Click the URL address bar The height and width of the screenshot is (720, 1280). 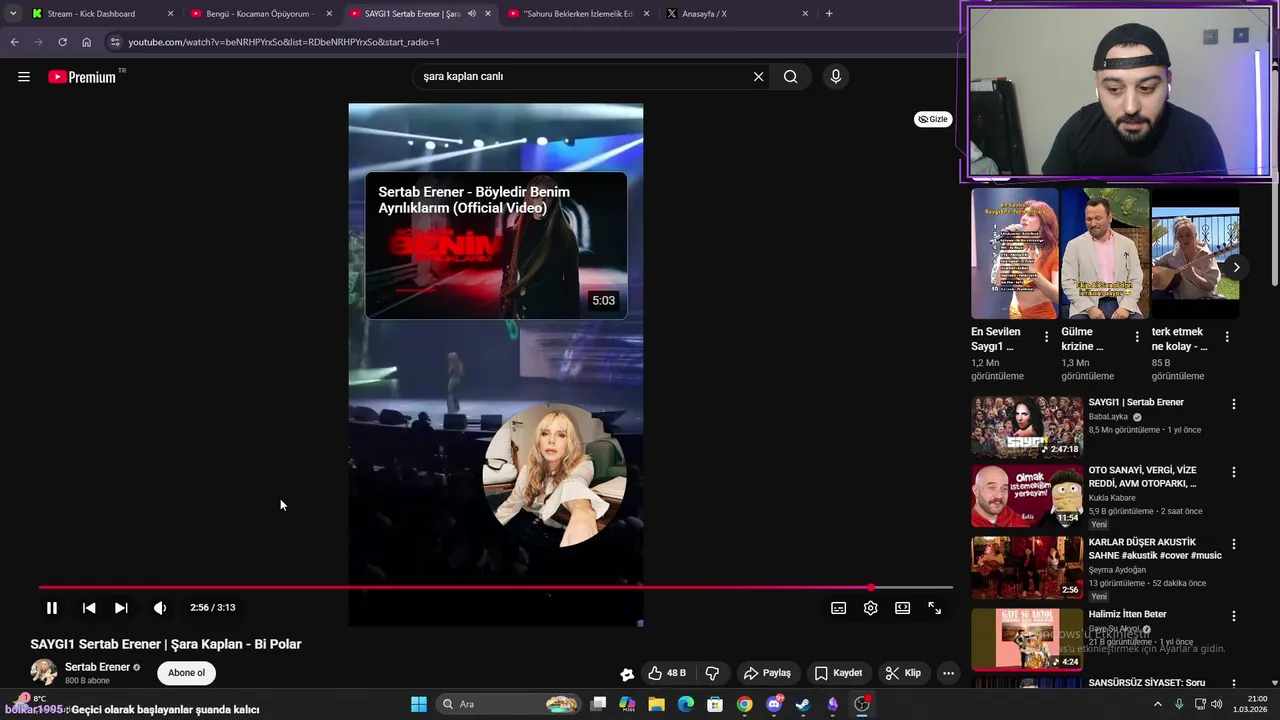(530, 42)
